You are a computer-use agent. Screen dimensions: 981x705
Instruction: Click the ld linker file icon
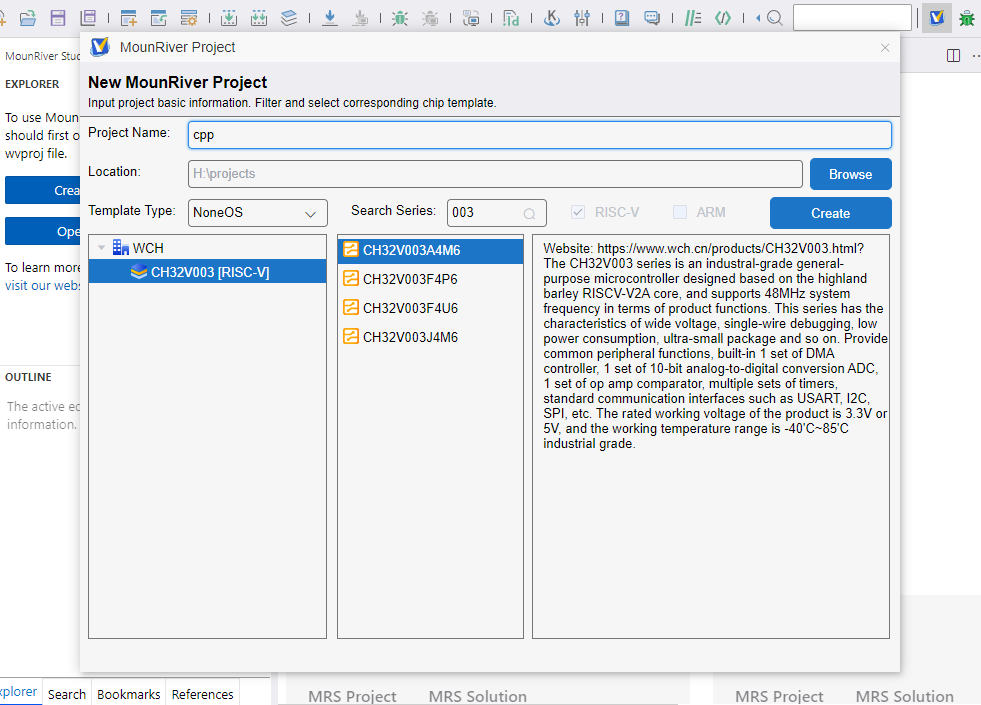pyautogui.click(x=511, y=18)
